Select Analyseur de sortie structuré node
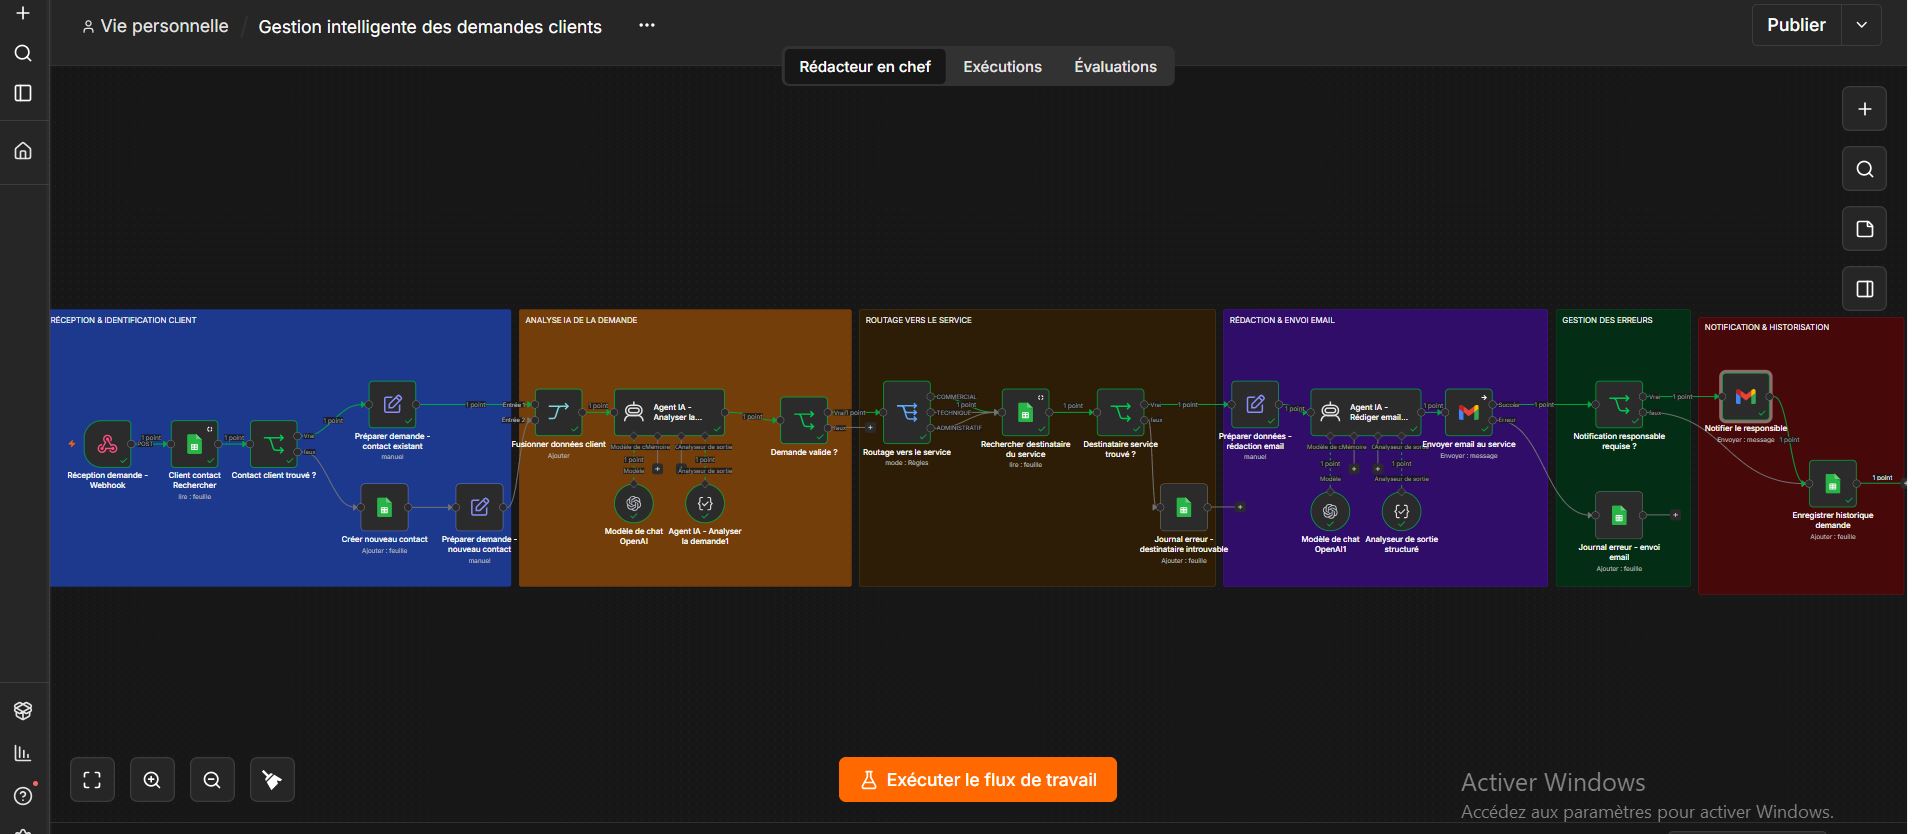This screenshot has width=1912, height=834. tap(1401, 511)
